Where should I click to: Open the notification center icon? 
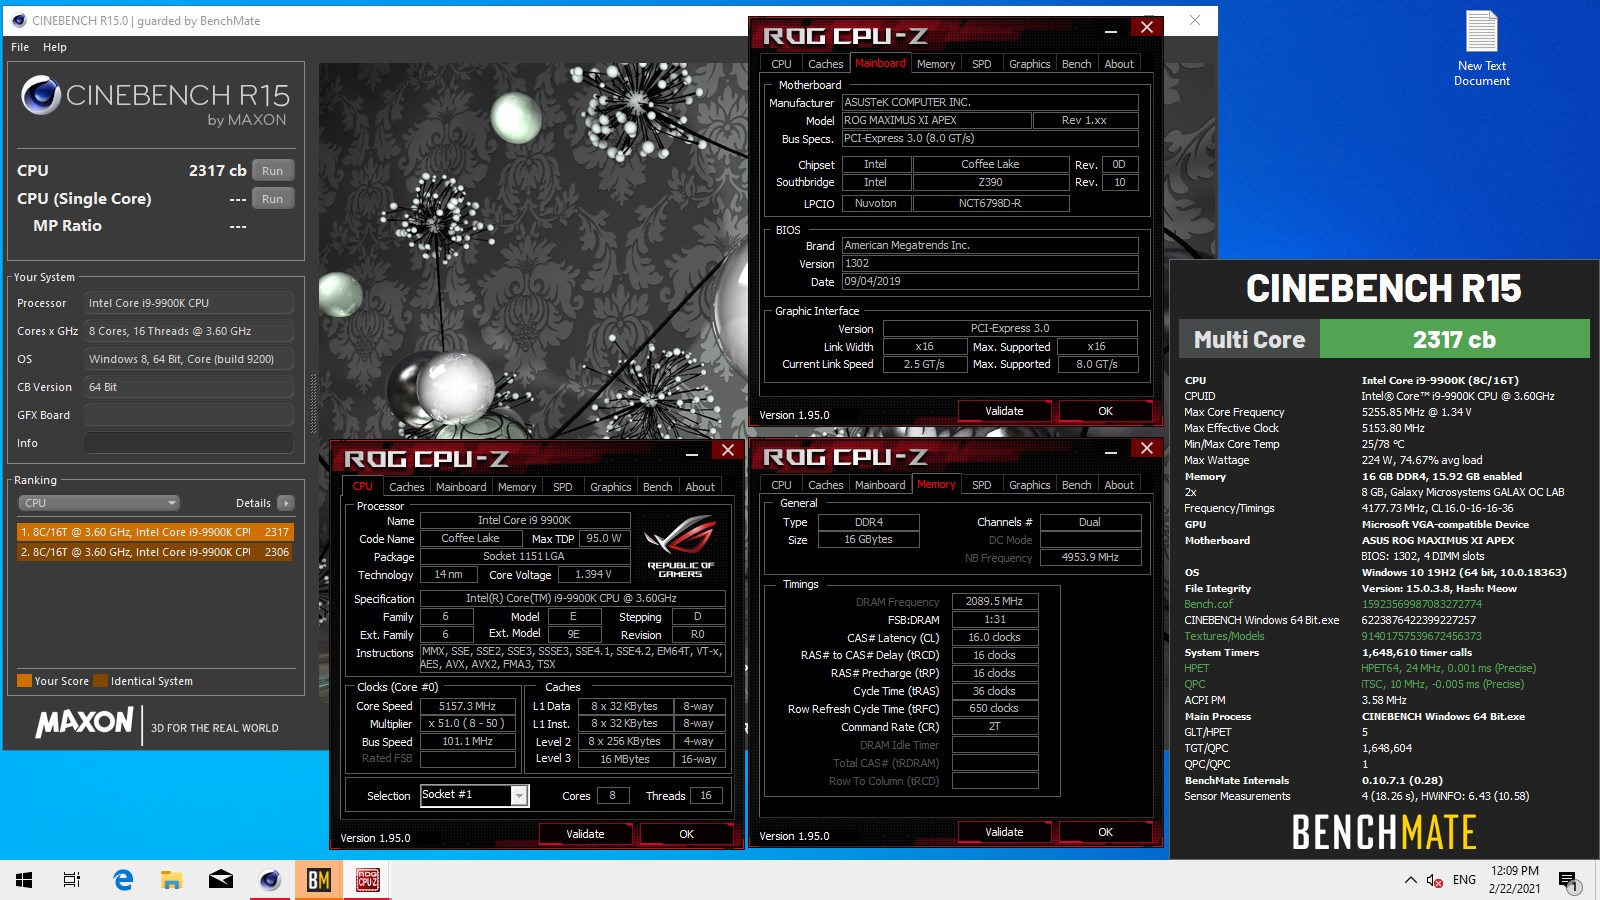[x=1567, y=881]
